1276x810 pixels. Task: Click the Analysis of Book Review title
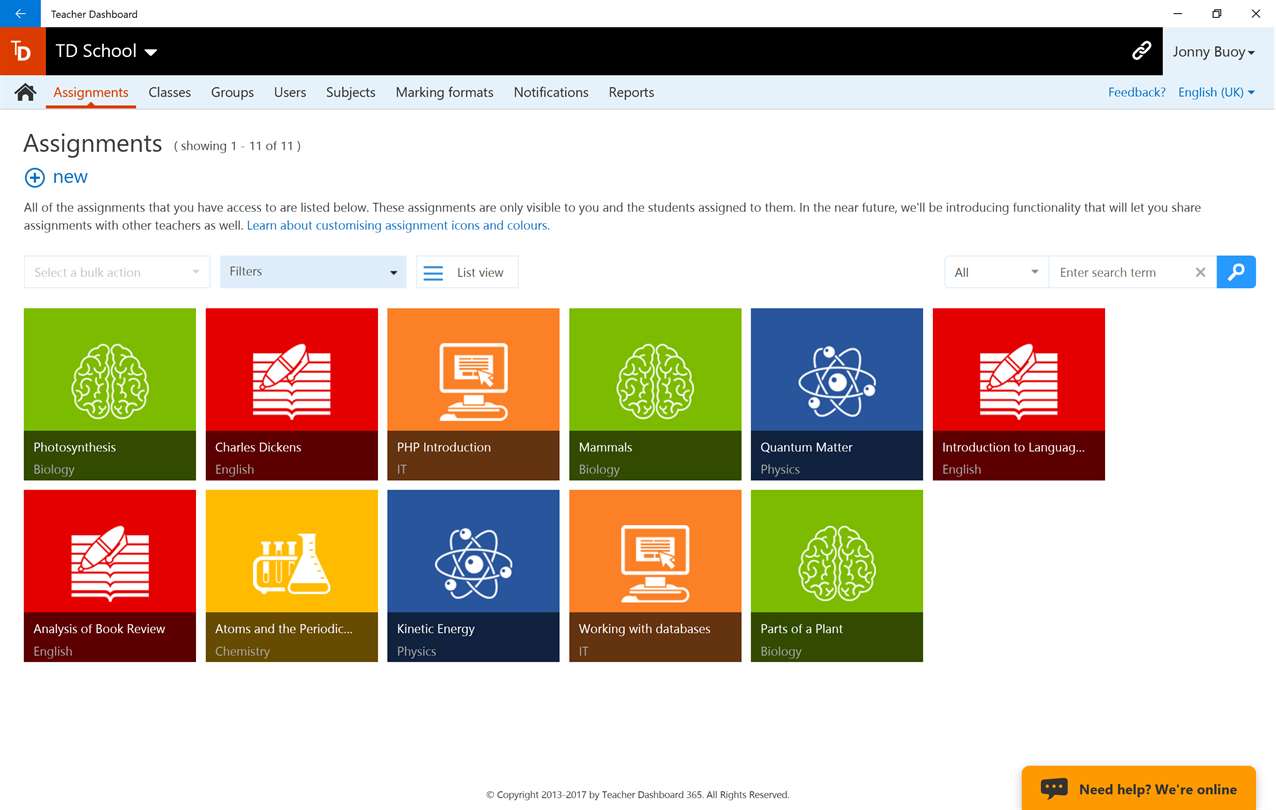point(99,629)
